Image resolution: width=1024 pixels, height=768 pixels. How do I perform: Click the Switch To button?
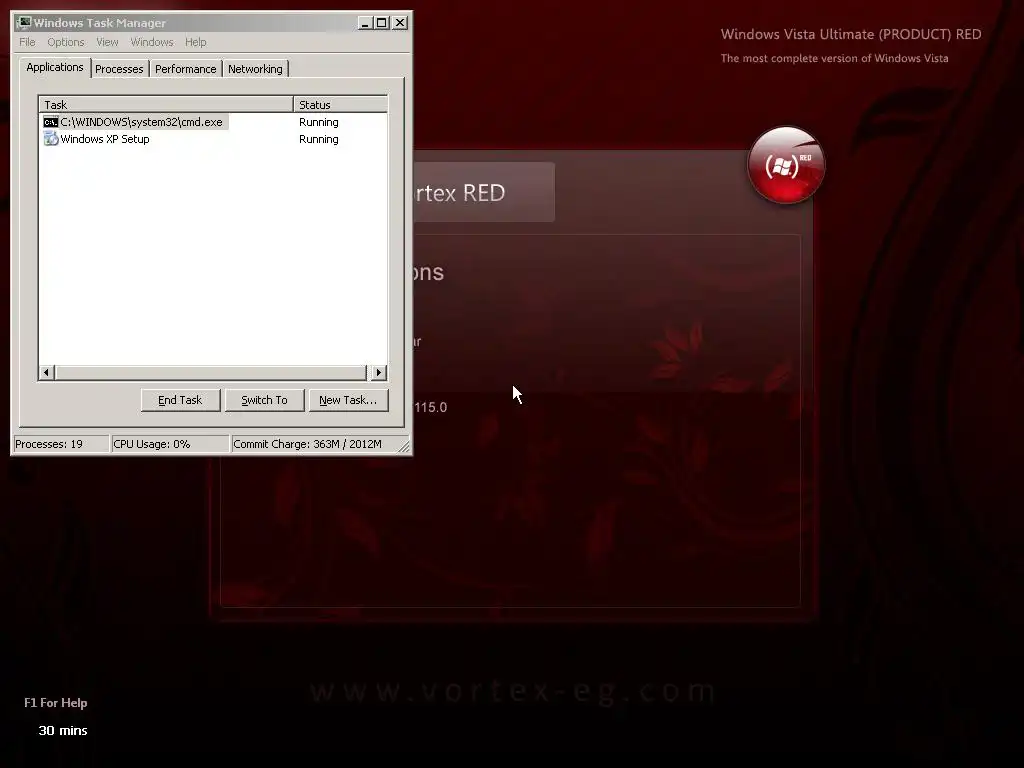(264, 400)
